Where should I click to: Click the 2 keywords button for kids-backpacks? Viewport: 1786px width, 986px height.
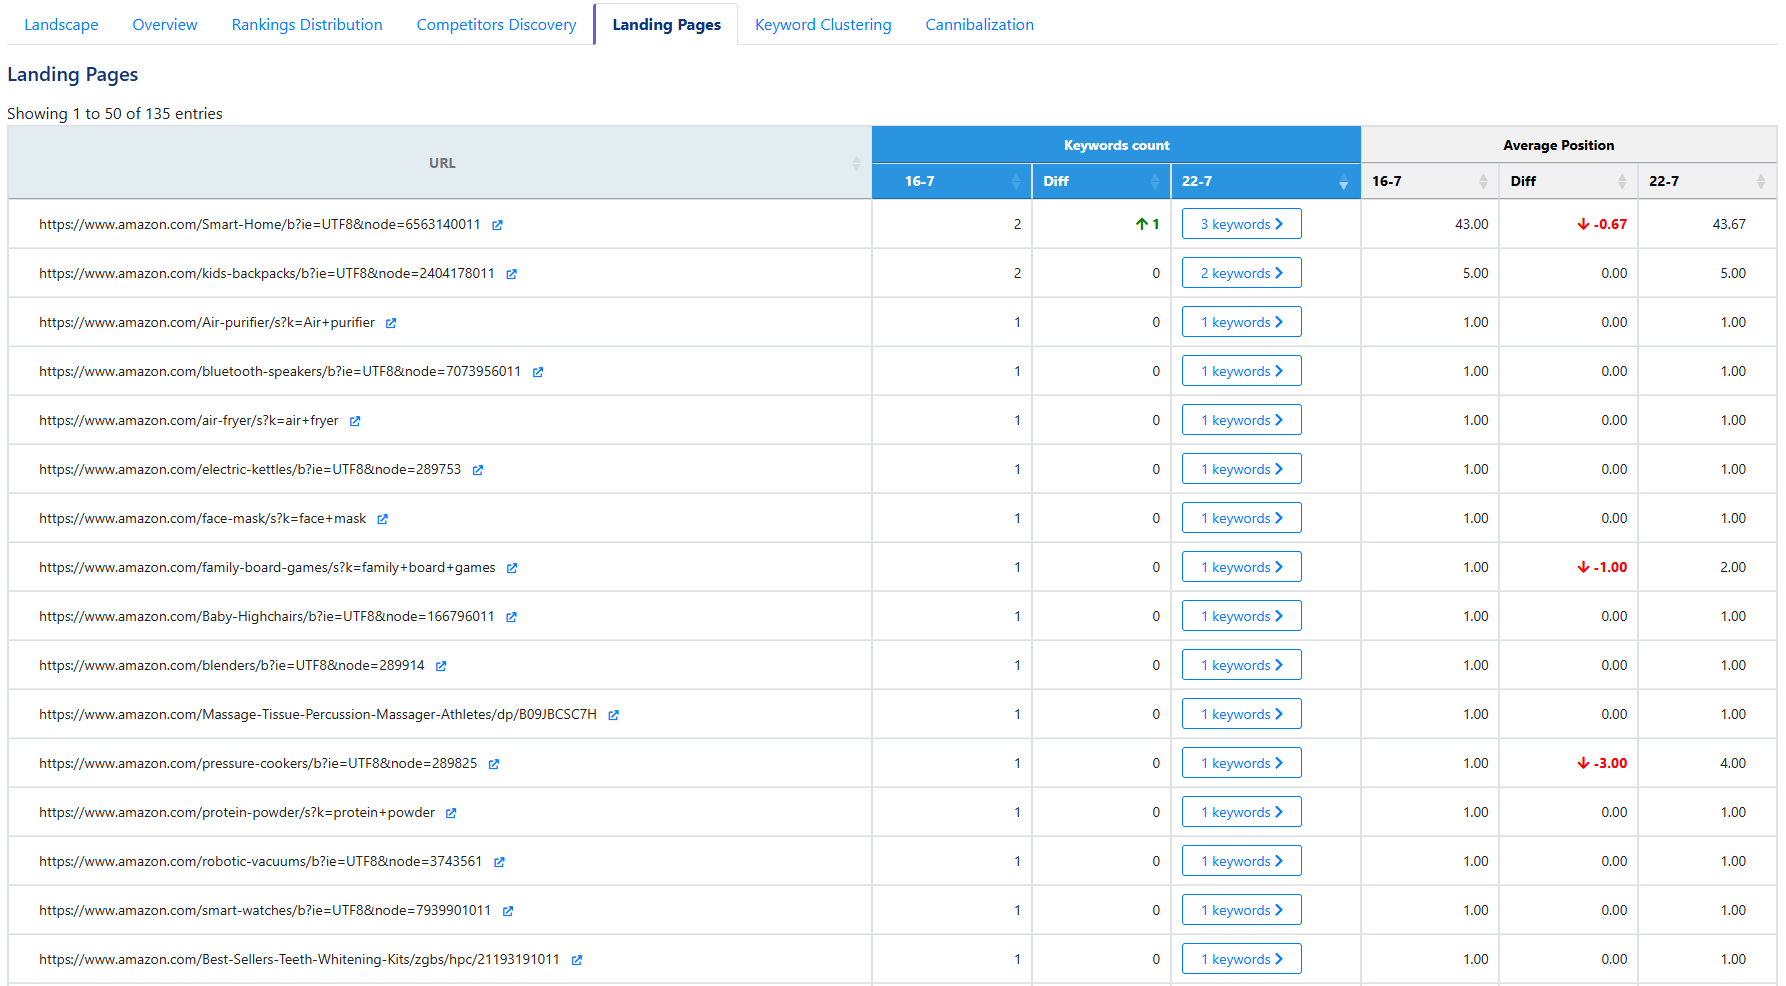tap(1241, 273)
